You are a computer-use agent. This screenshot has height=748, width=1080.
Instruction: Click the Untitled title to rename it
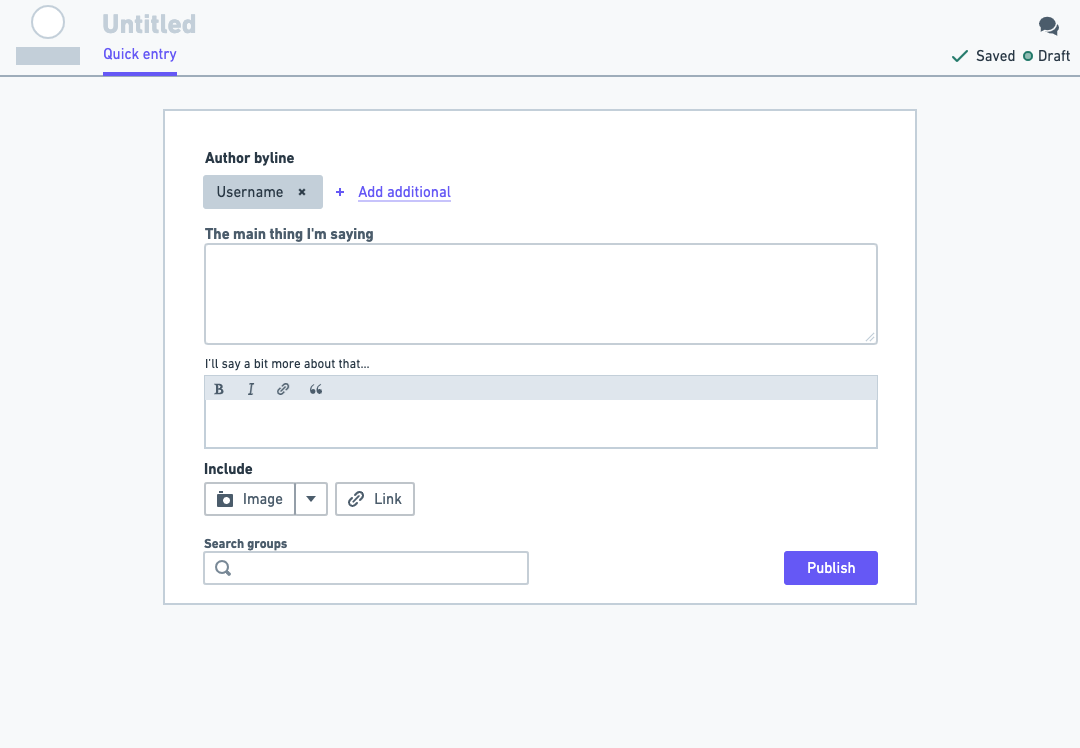click(x=148, y=23)
